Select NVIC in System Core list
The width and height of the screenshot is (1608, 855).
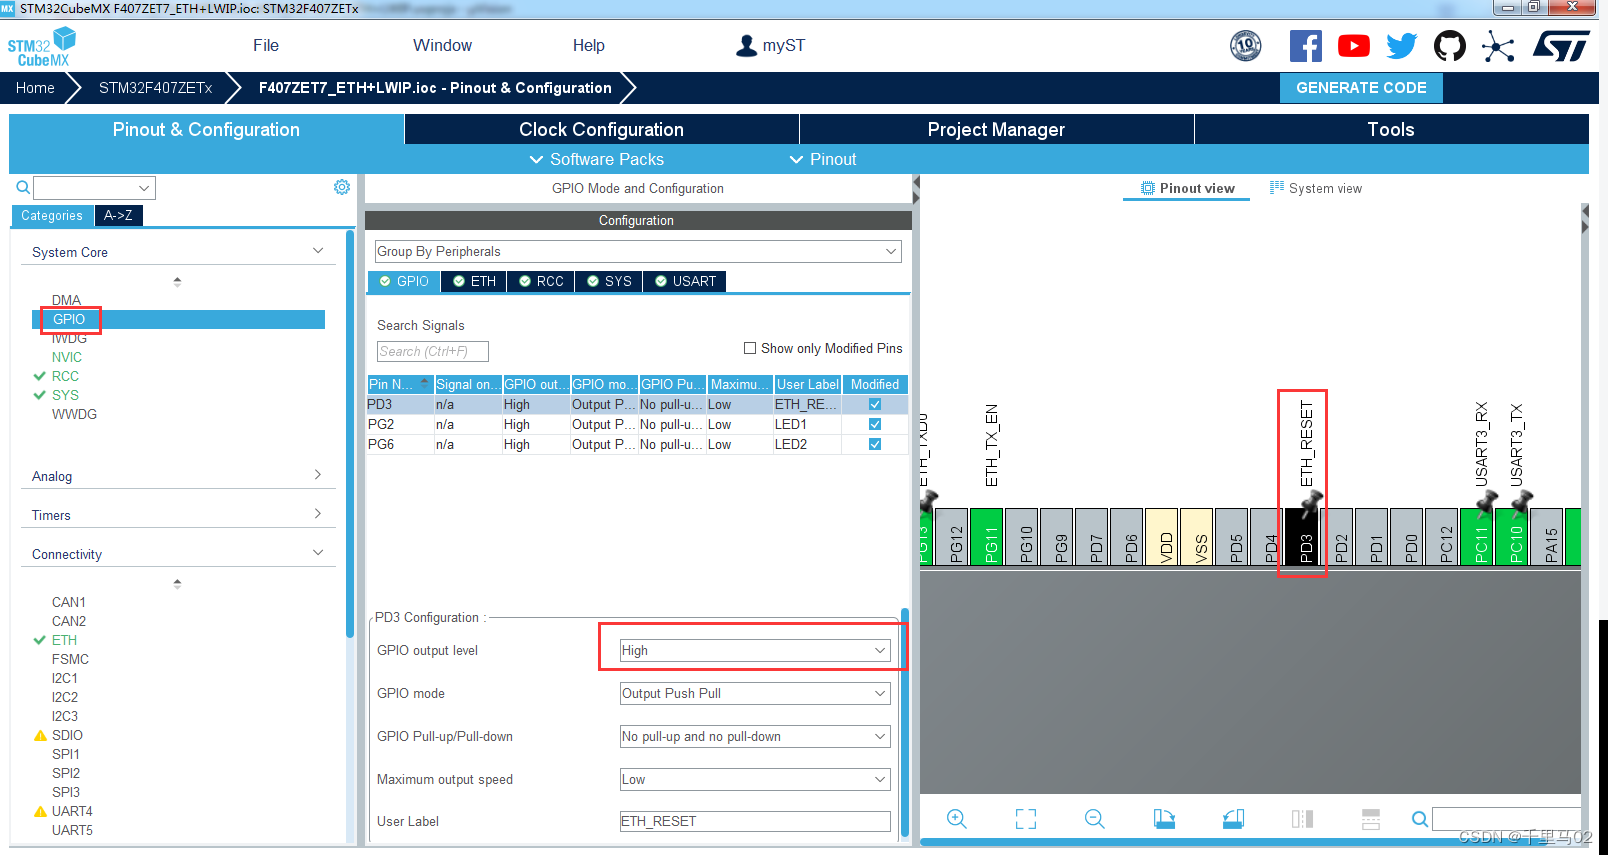click(x=67, y=357)
